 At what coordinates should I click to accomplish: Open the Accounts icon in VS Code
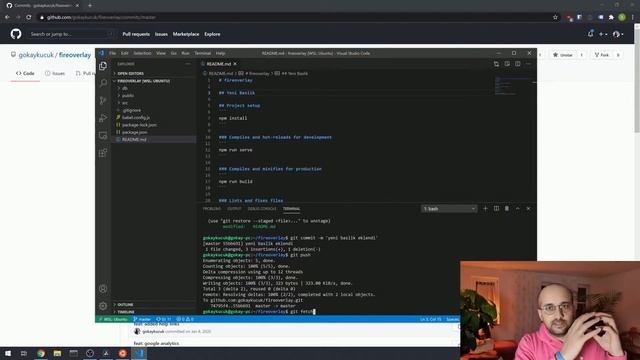103,289
